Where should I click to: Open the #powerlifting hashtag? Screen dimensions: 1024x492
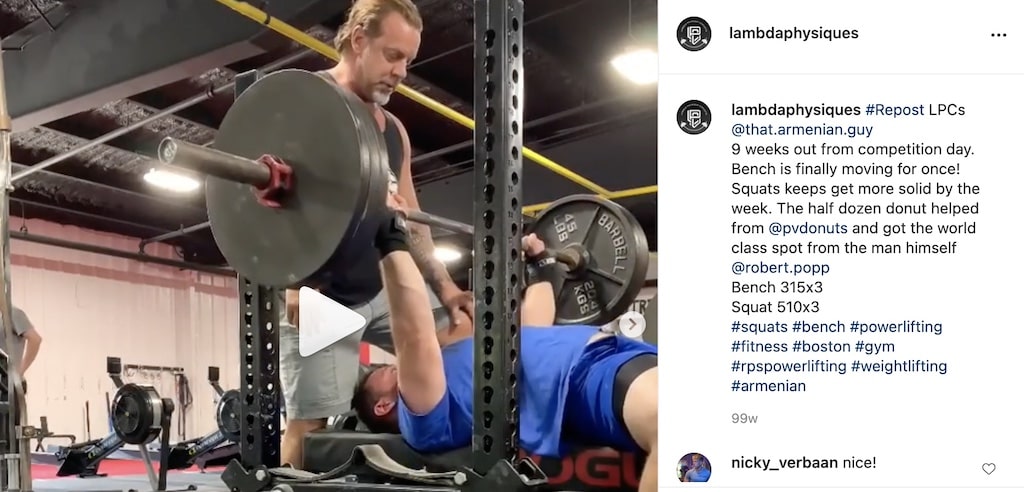pos(896,327)
